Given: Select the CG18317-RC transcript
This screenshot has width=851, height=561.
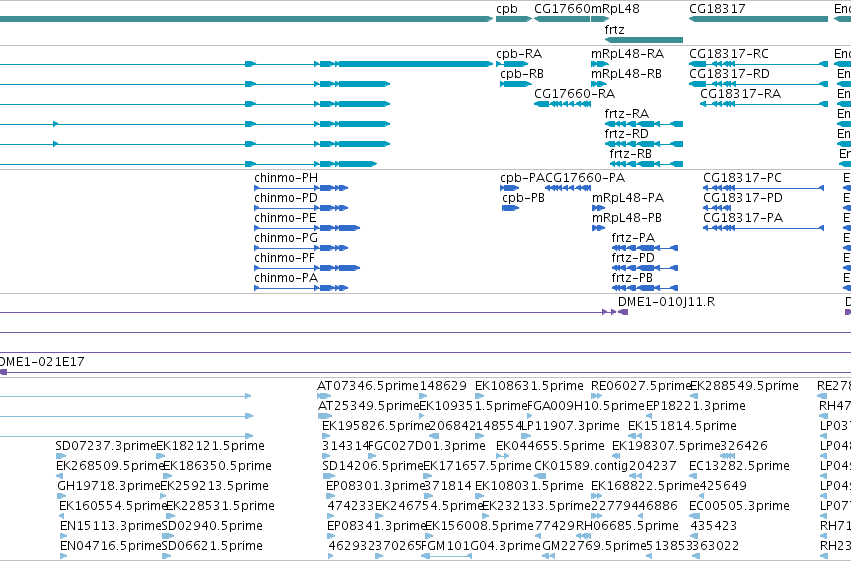Looking at the screenshot, I should (758, 64).
